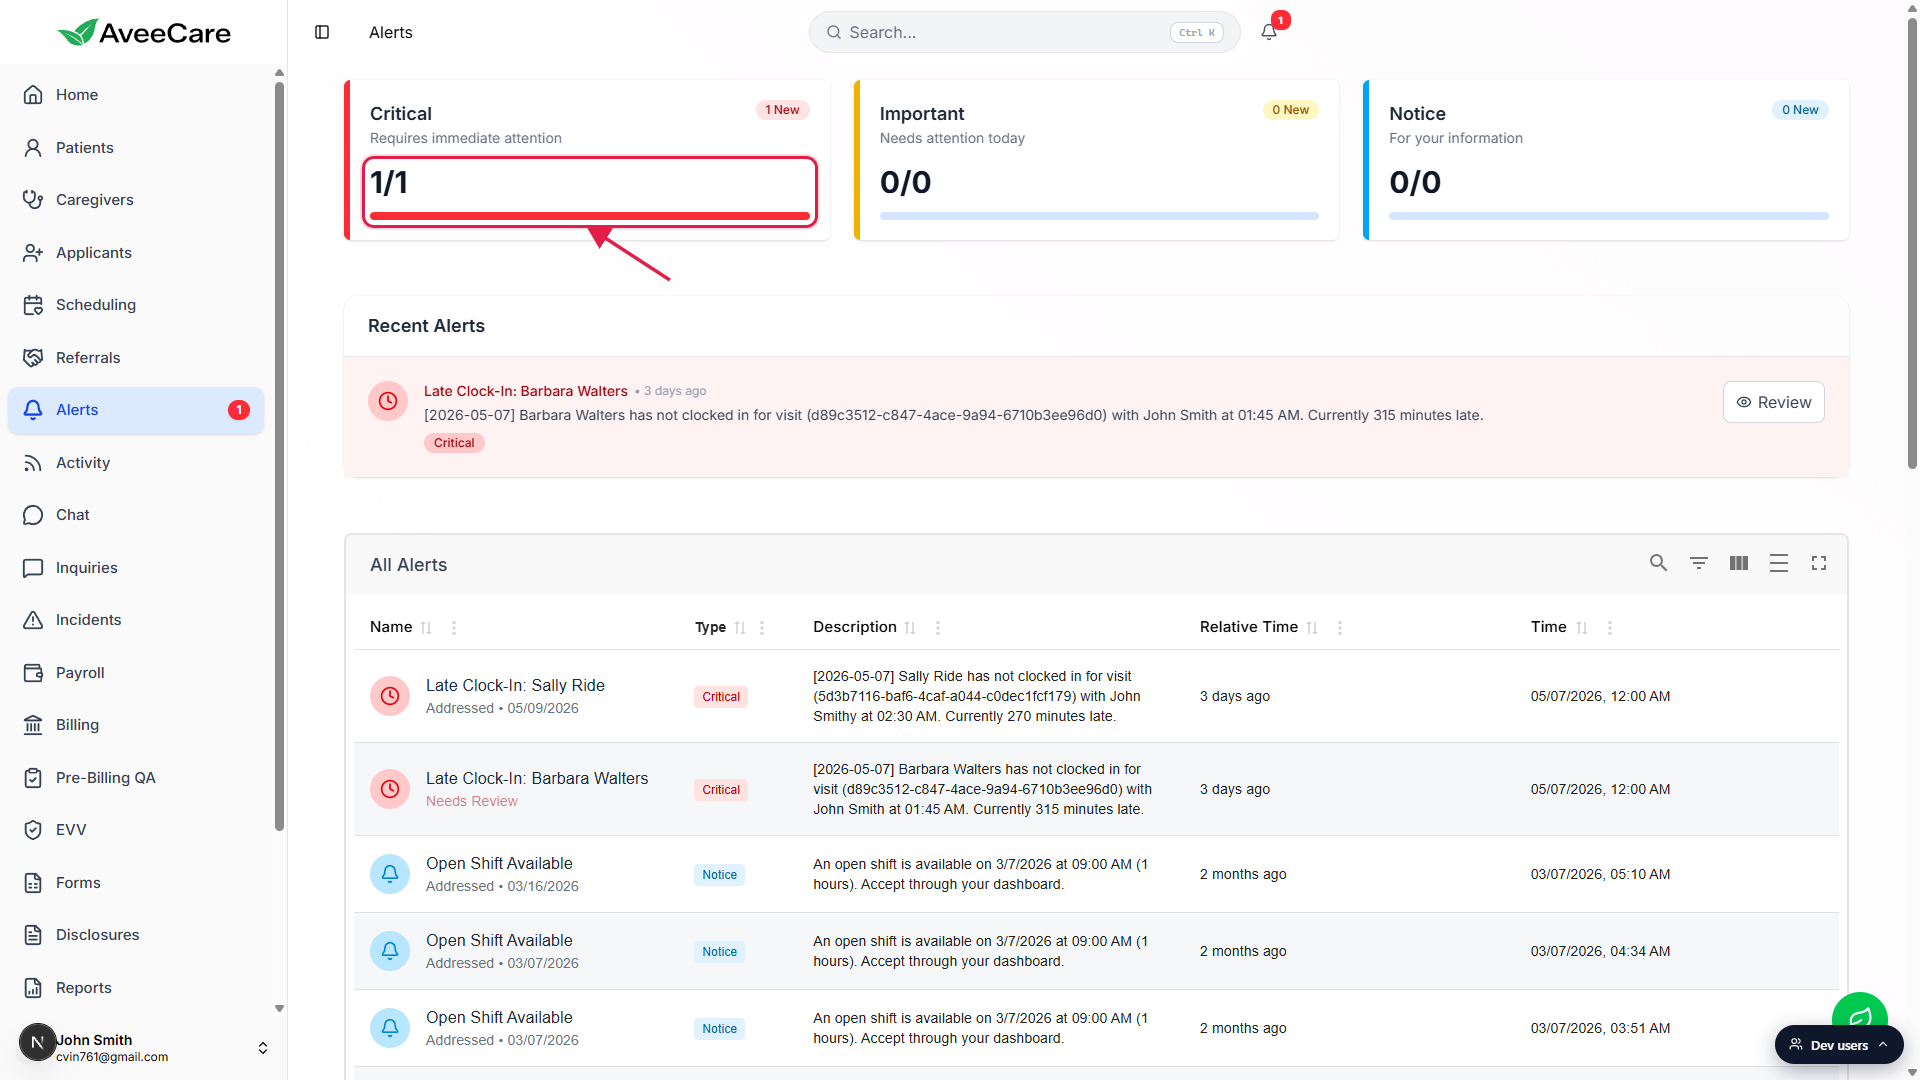Open Incidents page
The image size is (1920, 1080).
[136, 620]
